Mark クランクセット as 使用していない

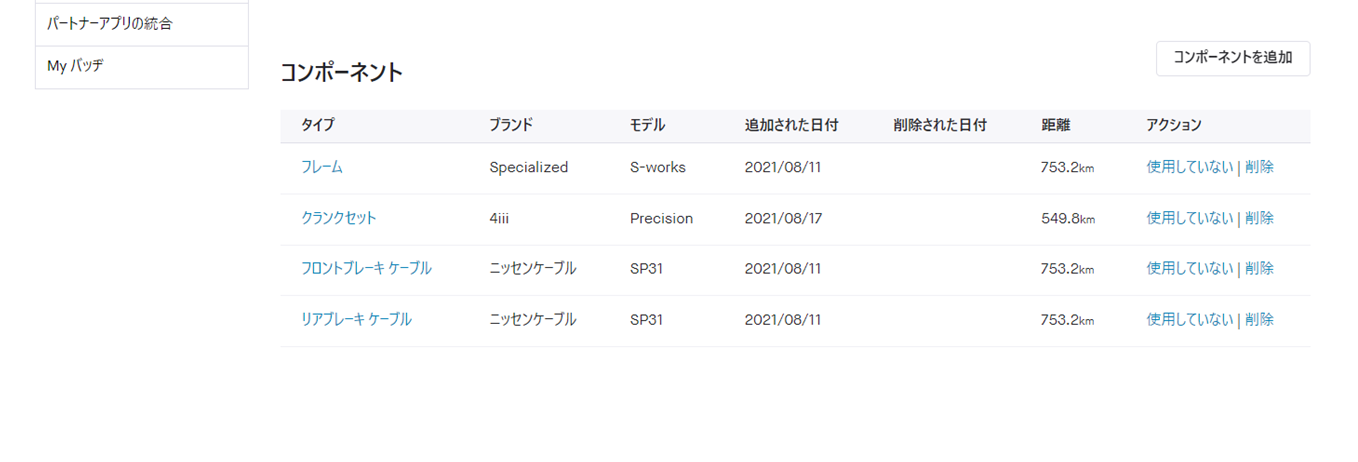click(1190, 218)
